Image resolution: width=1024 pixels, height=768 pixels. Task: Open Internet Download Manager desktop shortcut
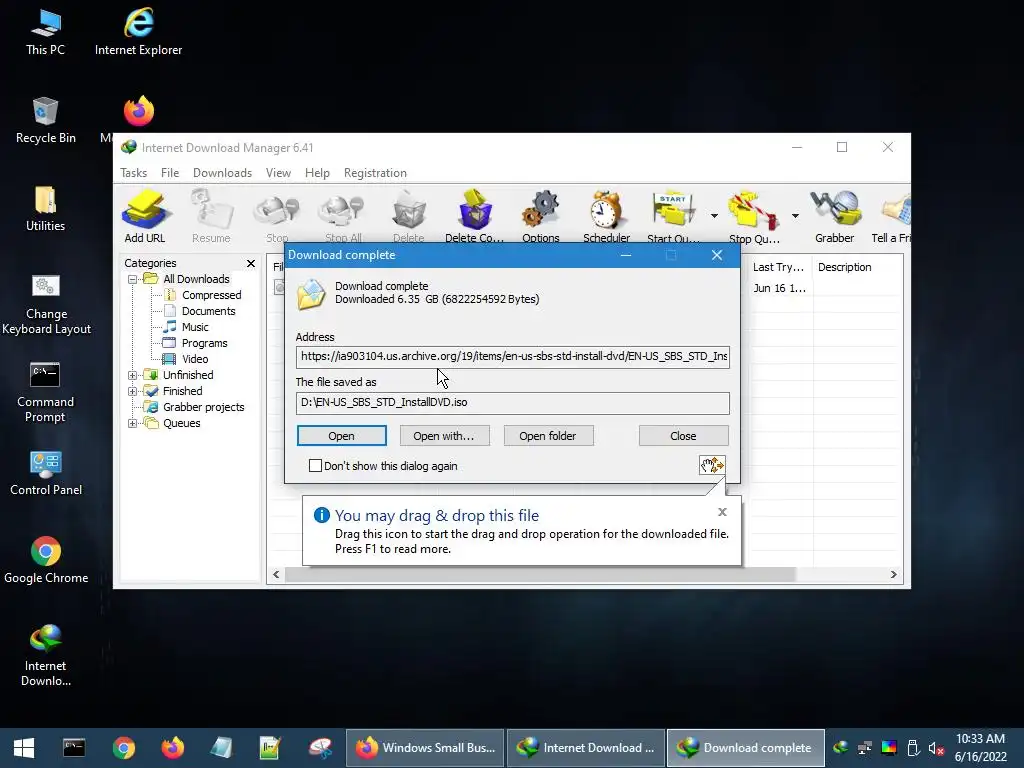[45, 656]
